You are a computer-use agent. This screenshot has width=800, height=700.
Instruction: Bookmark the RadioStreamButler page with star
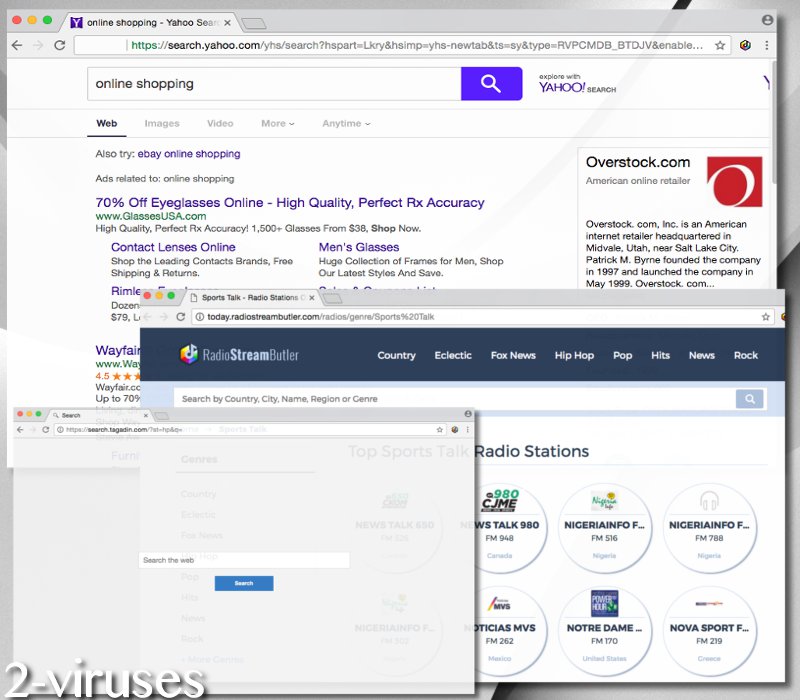[x=766, y=317]
